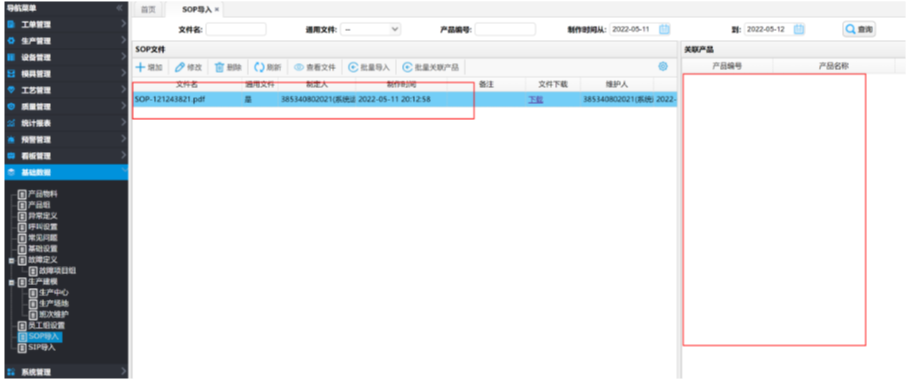Click the 工单管理 menu icon
Image resolution: width=910 pixels, height=380 pixels.
11,25
